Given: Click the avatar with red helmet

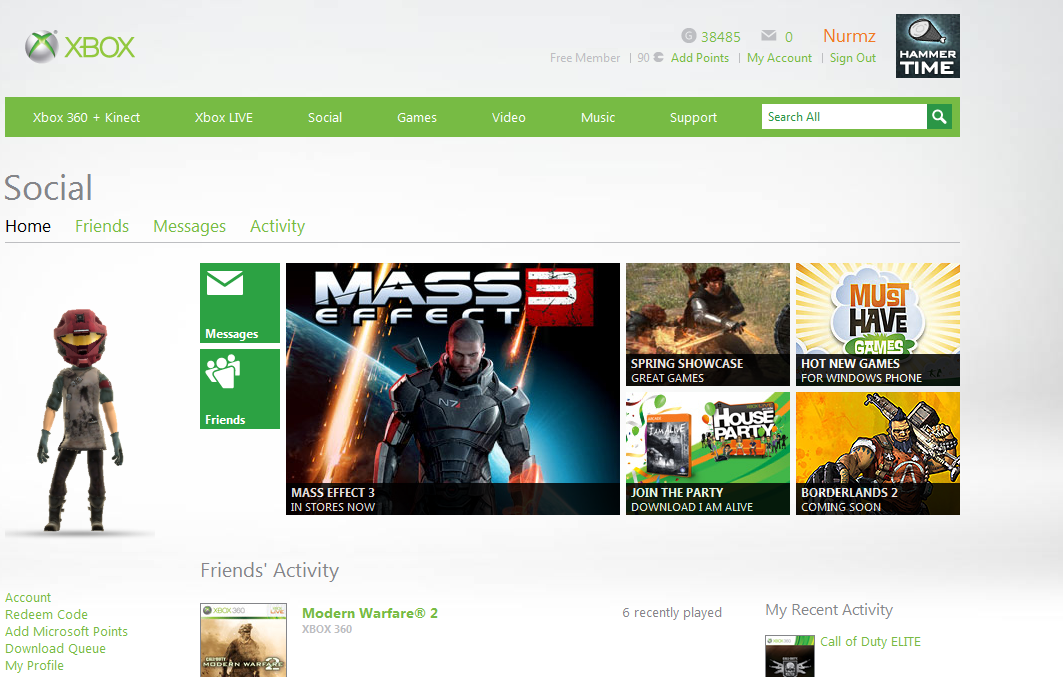Looking at the screenshot, I should click(80, 419).
